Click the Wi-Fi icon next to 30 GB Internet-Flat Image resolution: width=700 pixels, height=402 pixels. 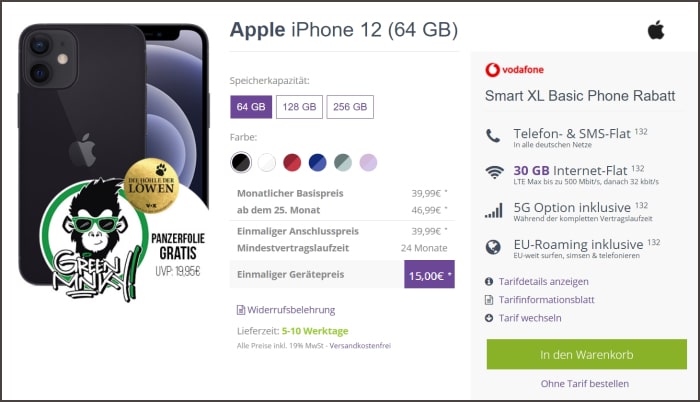[x=494, y=172]
